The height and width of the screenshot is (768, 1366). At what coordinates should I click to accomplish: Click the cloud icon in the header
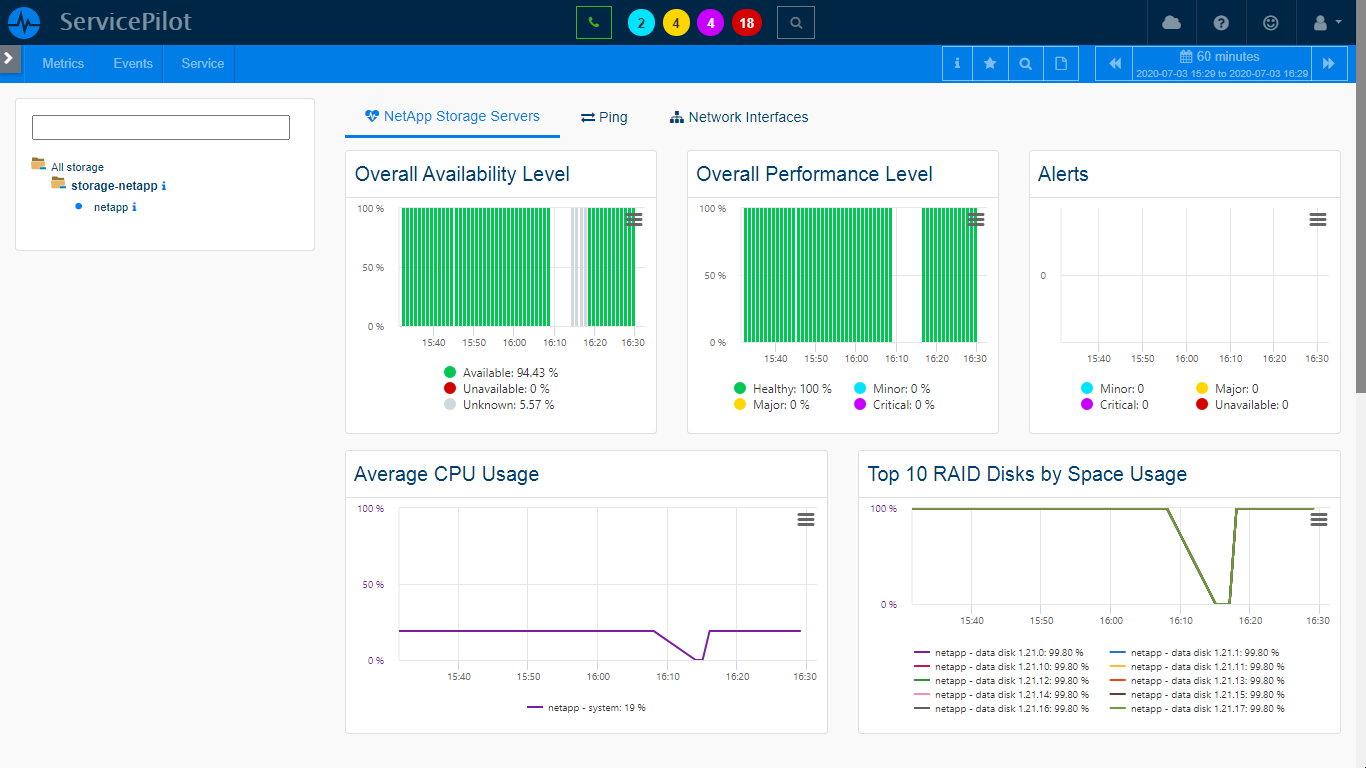point(1171,22)
